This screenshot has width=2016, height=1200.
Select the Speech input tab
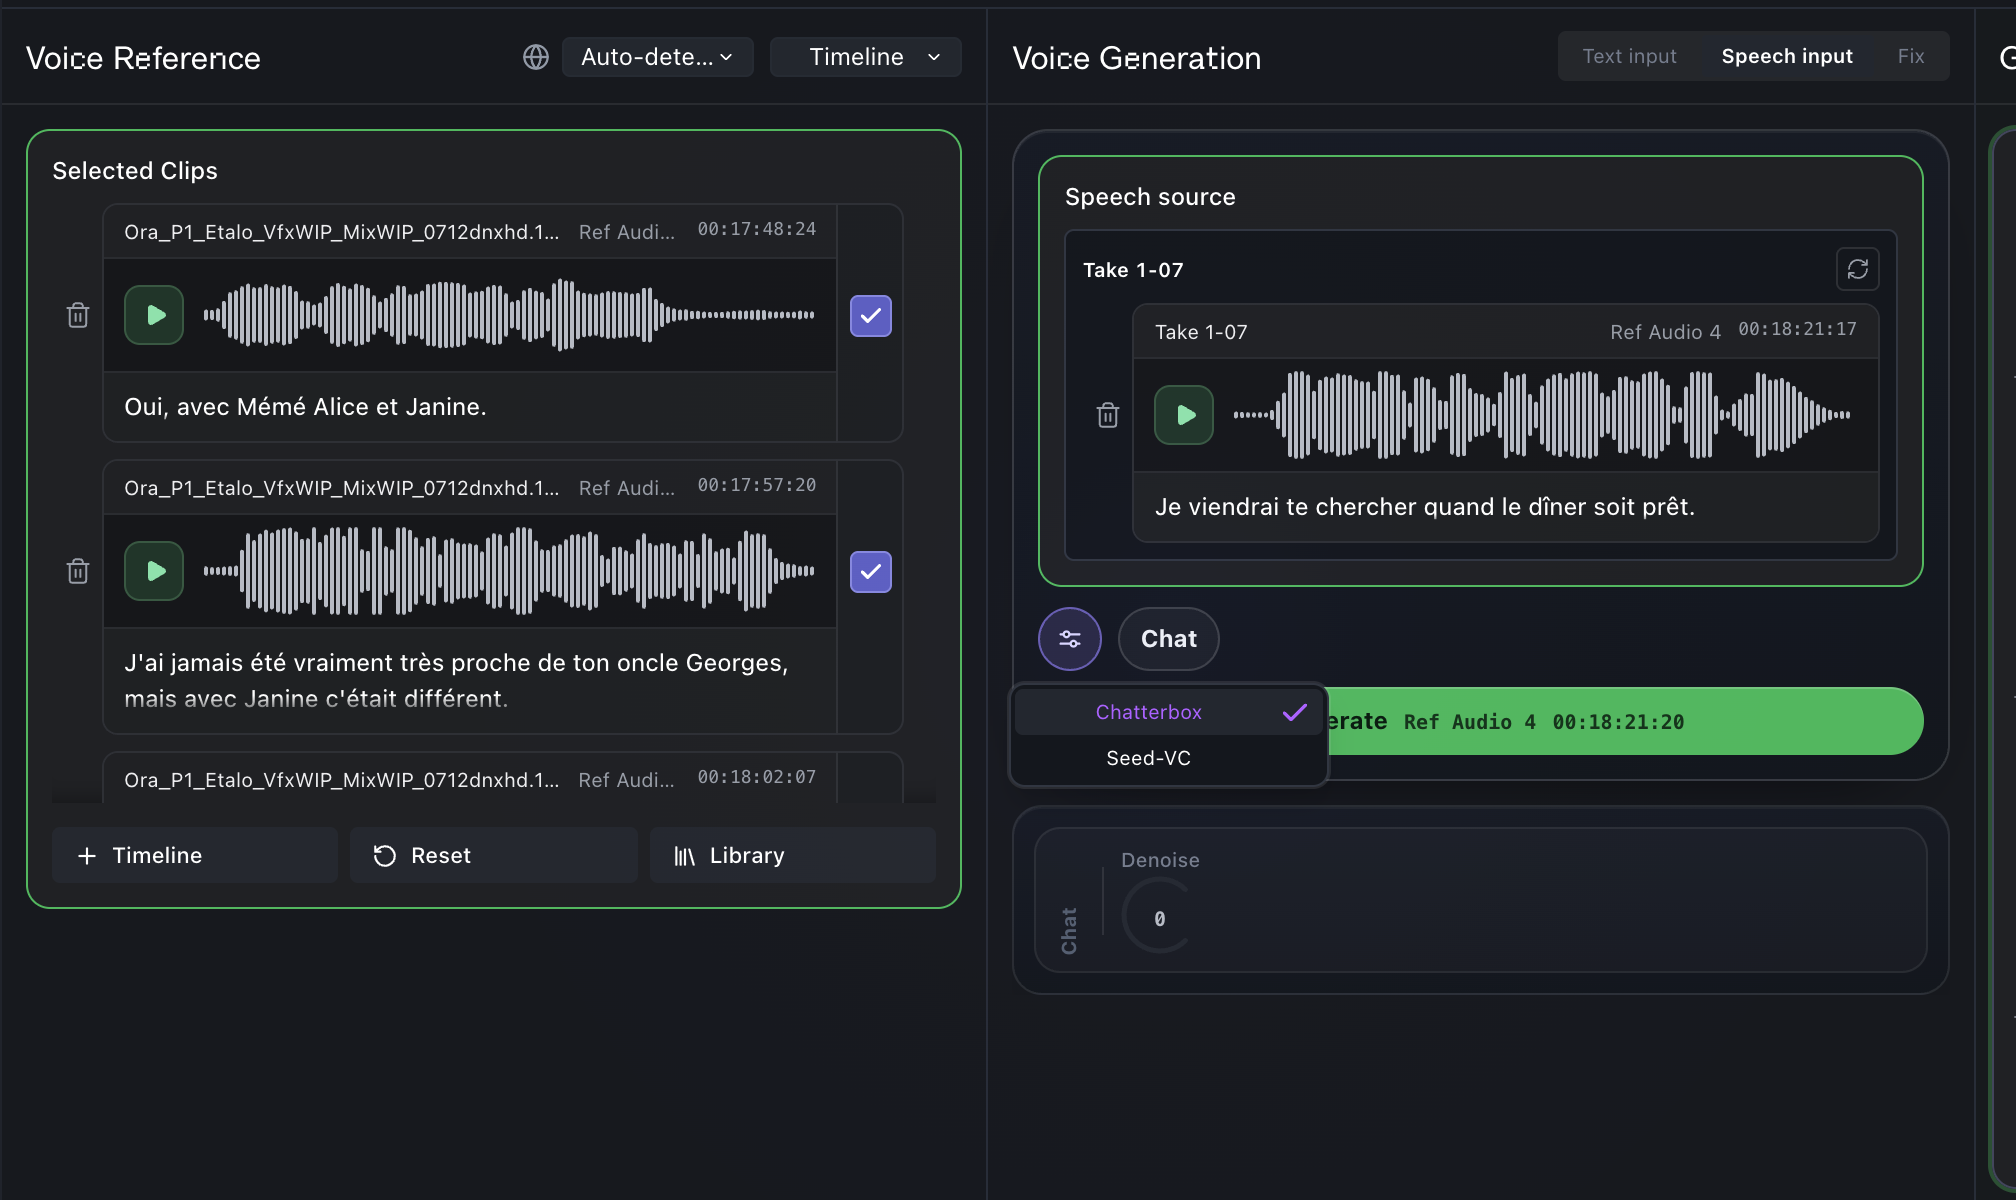(x=1787, y=56)
